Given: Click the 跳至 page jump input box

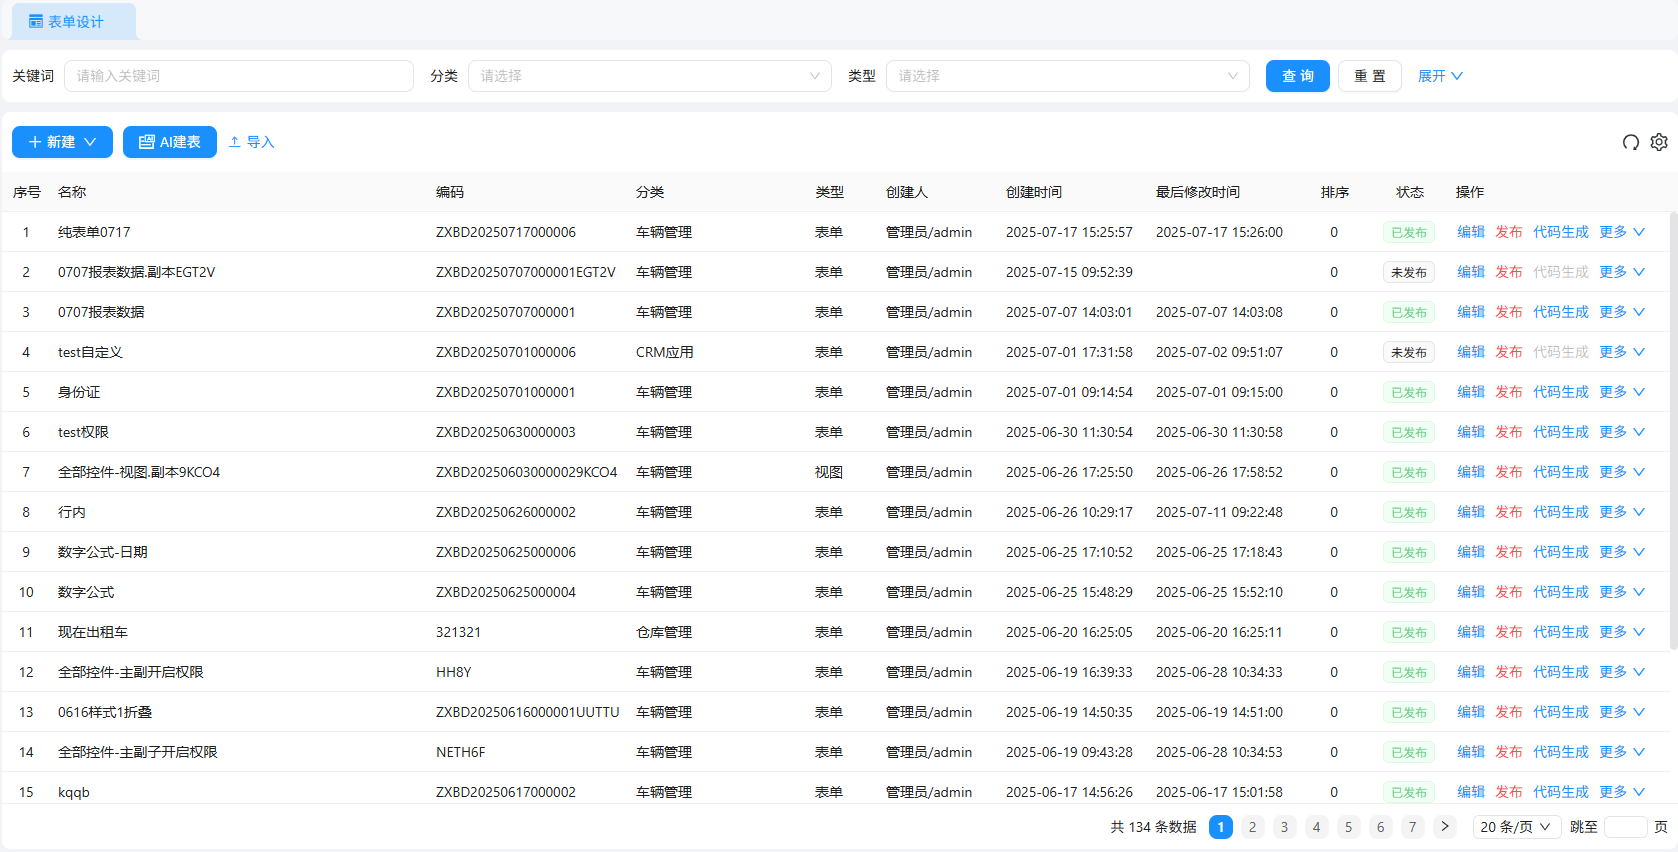Looking at the screenshot, I should click(x=1625, y=827).
